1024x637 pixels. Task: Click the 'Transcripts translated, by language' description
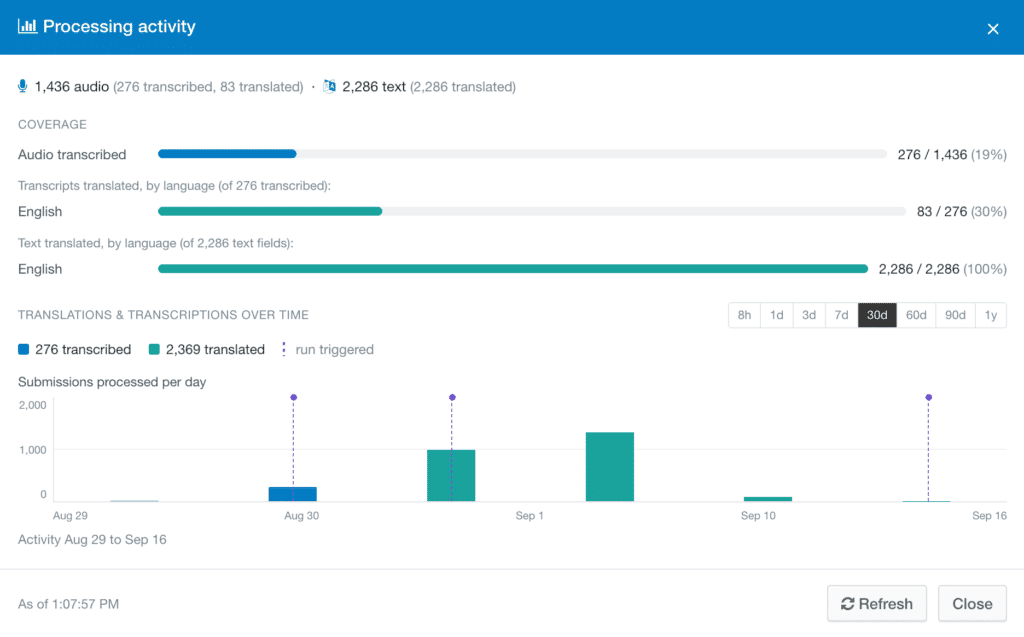[x=174, y=186]
